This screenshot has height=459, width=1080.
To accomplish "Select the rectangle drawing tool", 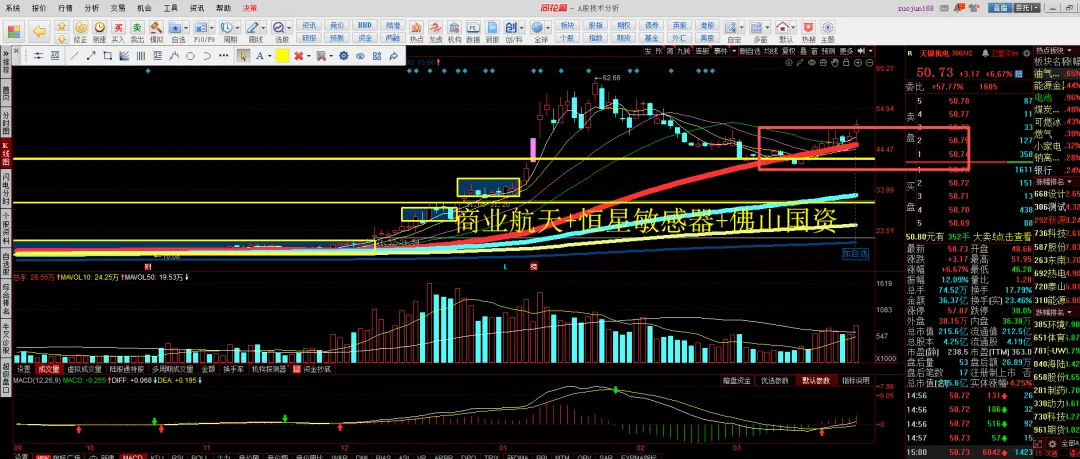I will point(107,56).
